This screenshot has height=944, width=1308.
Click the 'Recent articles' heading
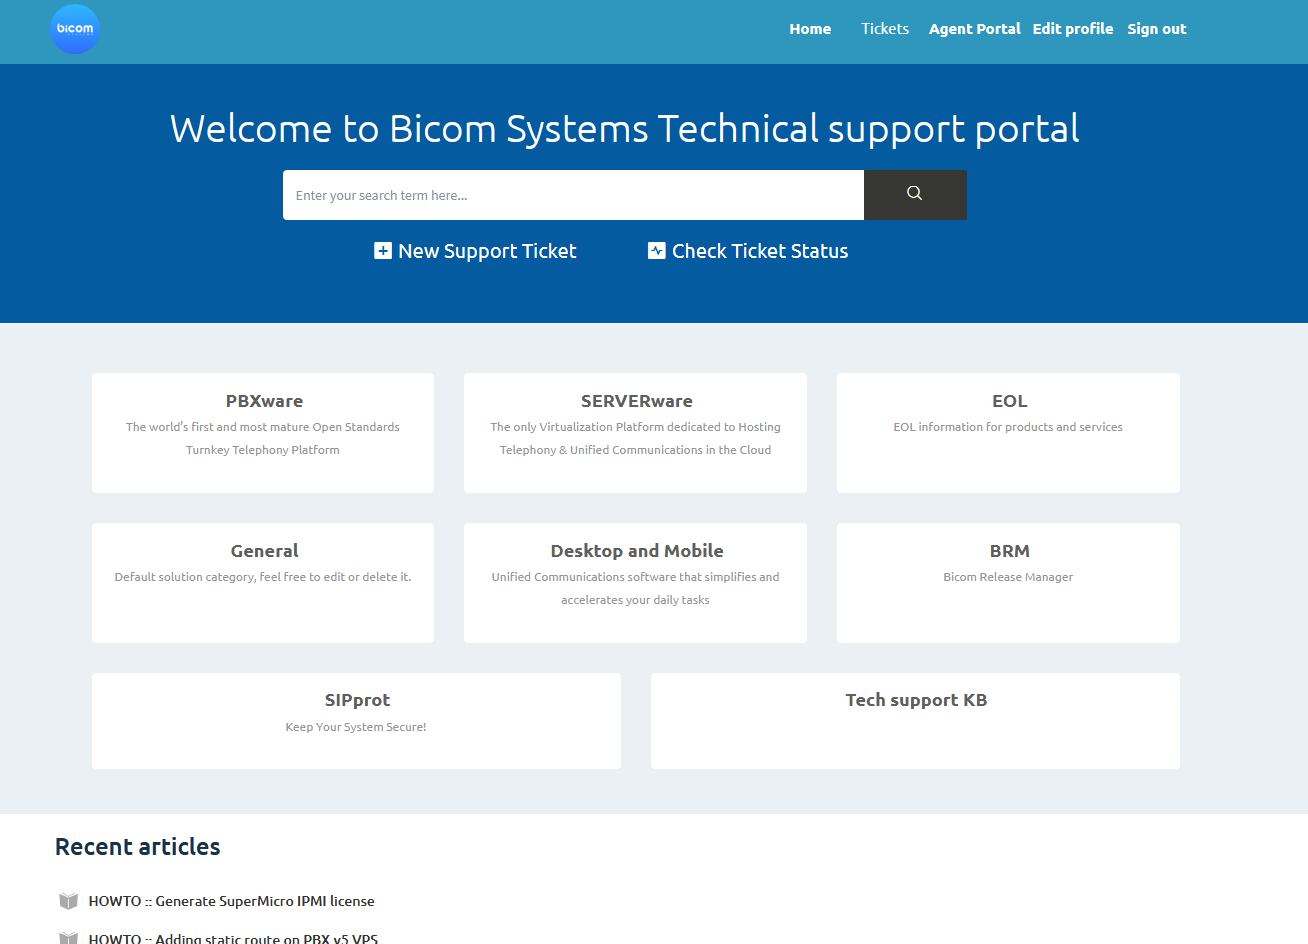(x=138, y=847)
